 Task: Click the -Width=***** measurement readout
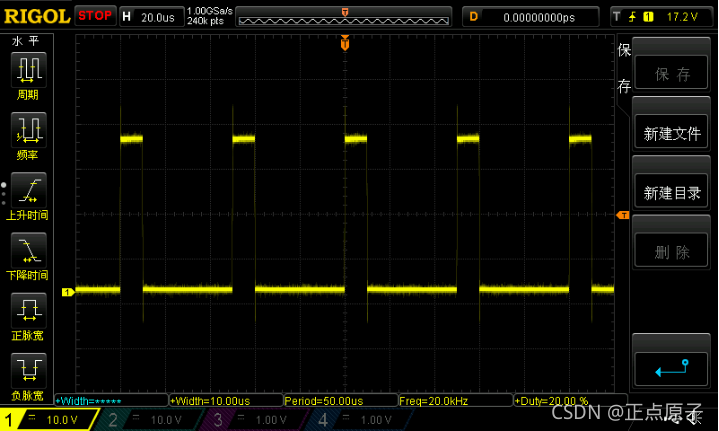(111, 401)
